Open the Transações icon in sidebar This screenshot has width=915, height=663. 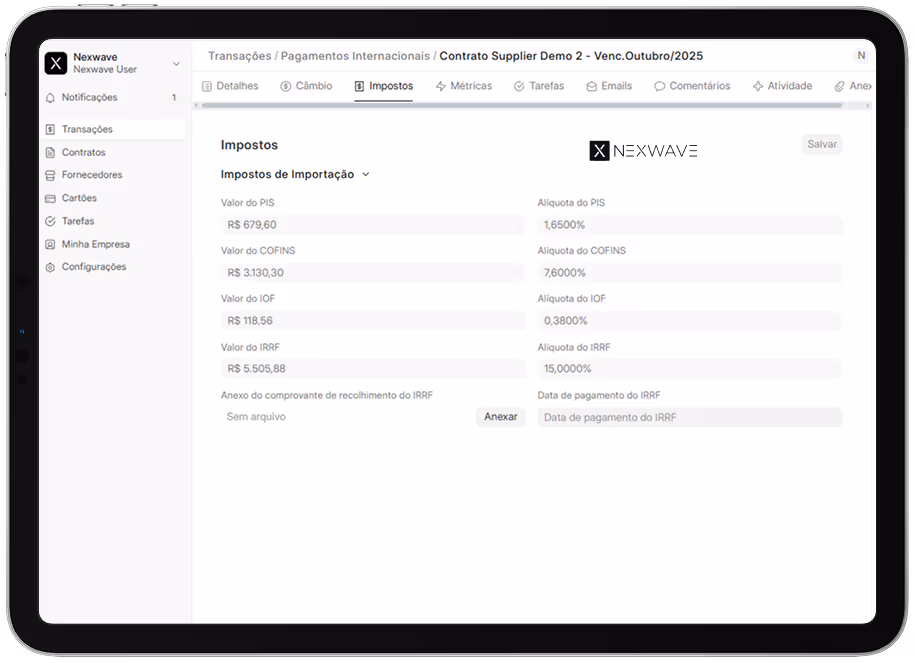(51, 129)
